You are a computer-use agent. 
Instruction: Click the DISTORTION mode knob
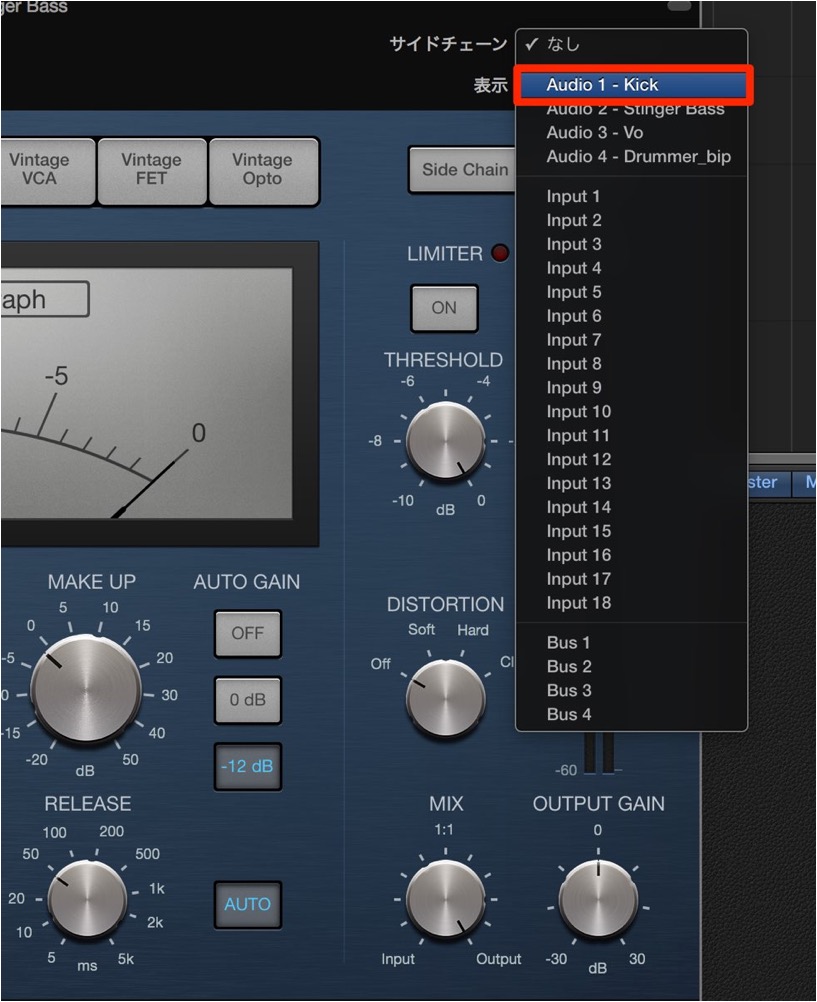446,698
